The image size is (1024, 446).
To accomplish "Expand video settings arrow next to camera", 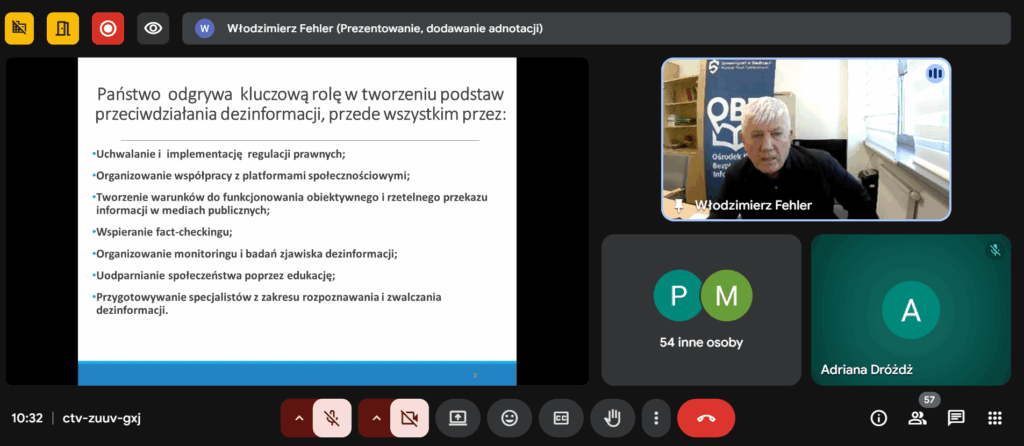I will pos(375,418).
